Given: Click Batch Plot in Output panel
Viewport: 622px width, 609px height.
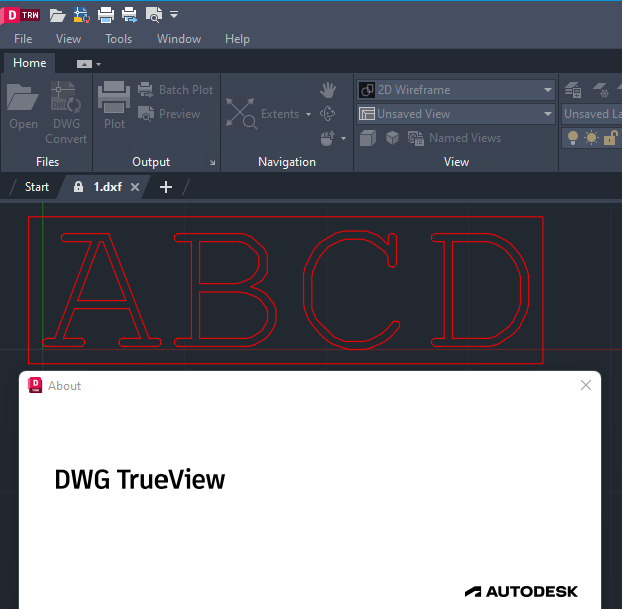Looking at the screenshot, I should [176, 90].
